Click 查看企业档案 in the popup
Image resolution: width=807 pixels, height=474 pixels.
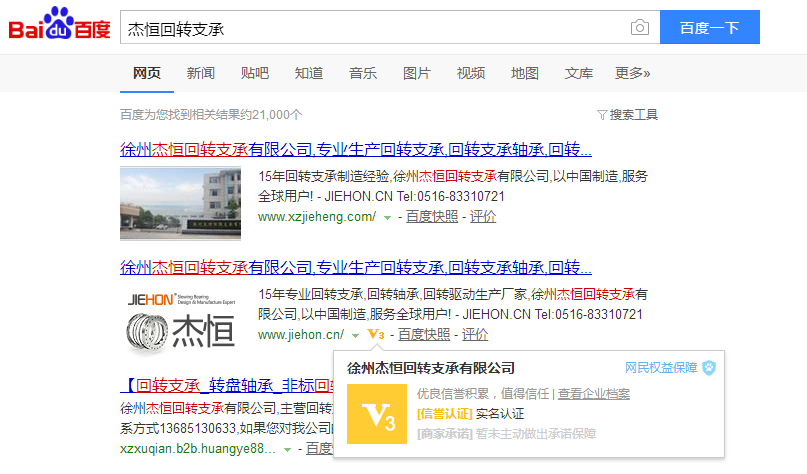pos(594,394)
